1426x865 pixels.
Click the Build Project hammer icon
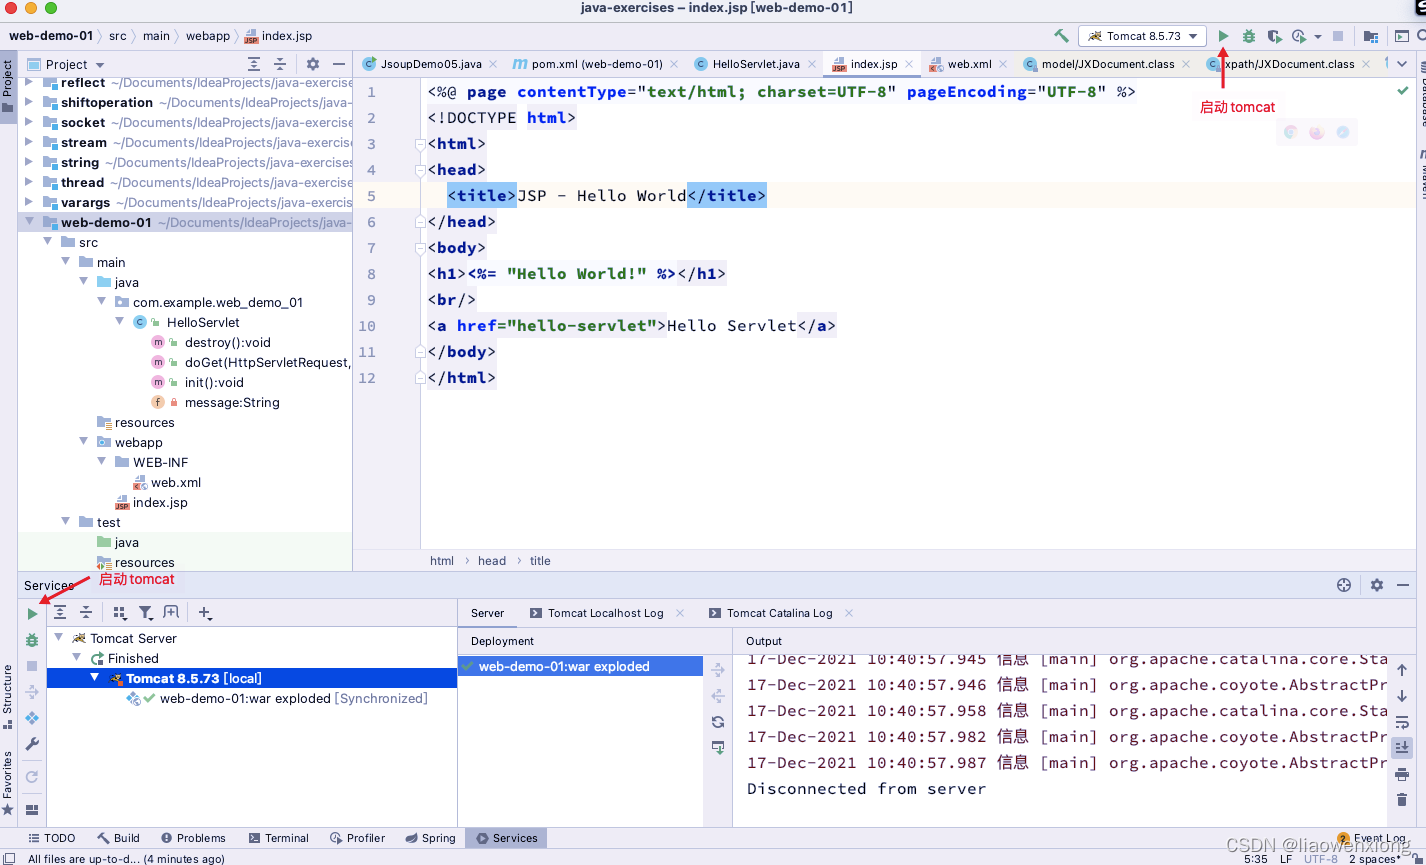coord(1061,36)
